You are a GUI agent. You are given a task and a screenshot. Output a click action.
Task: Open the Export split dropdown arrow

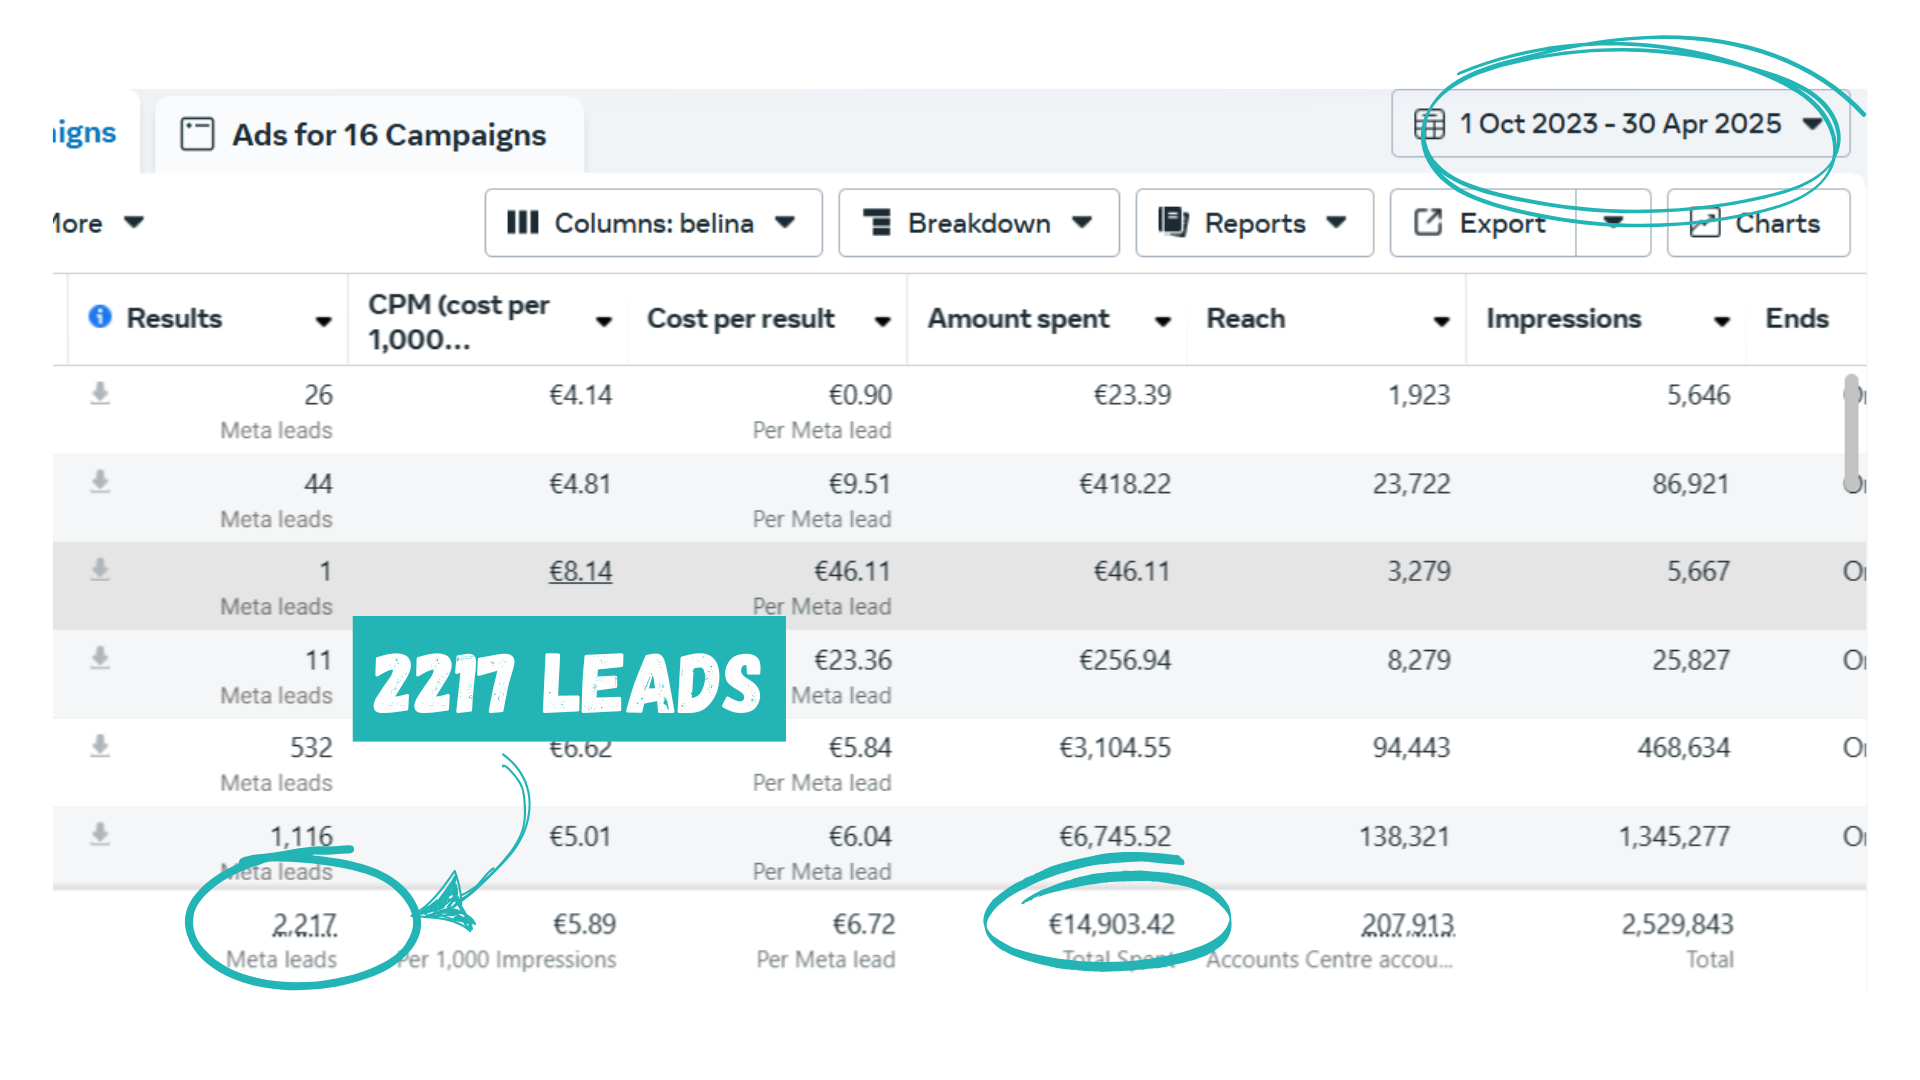pos(1613,223)
